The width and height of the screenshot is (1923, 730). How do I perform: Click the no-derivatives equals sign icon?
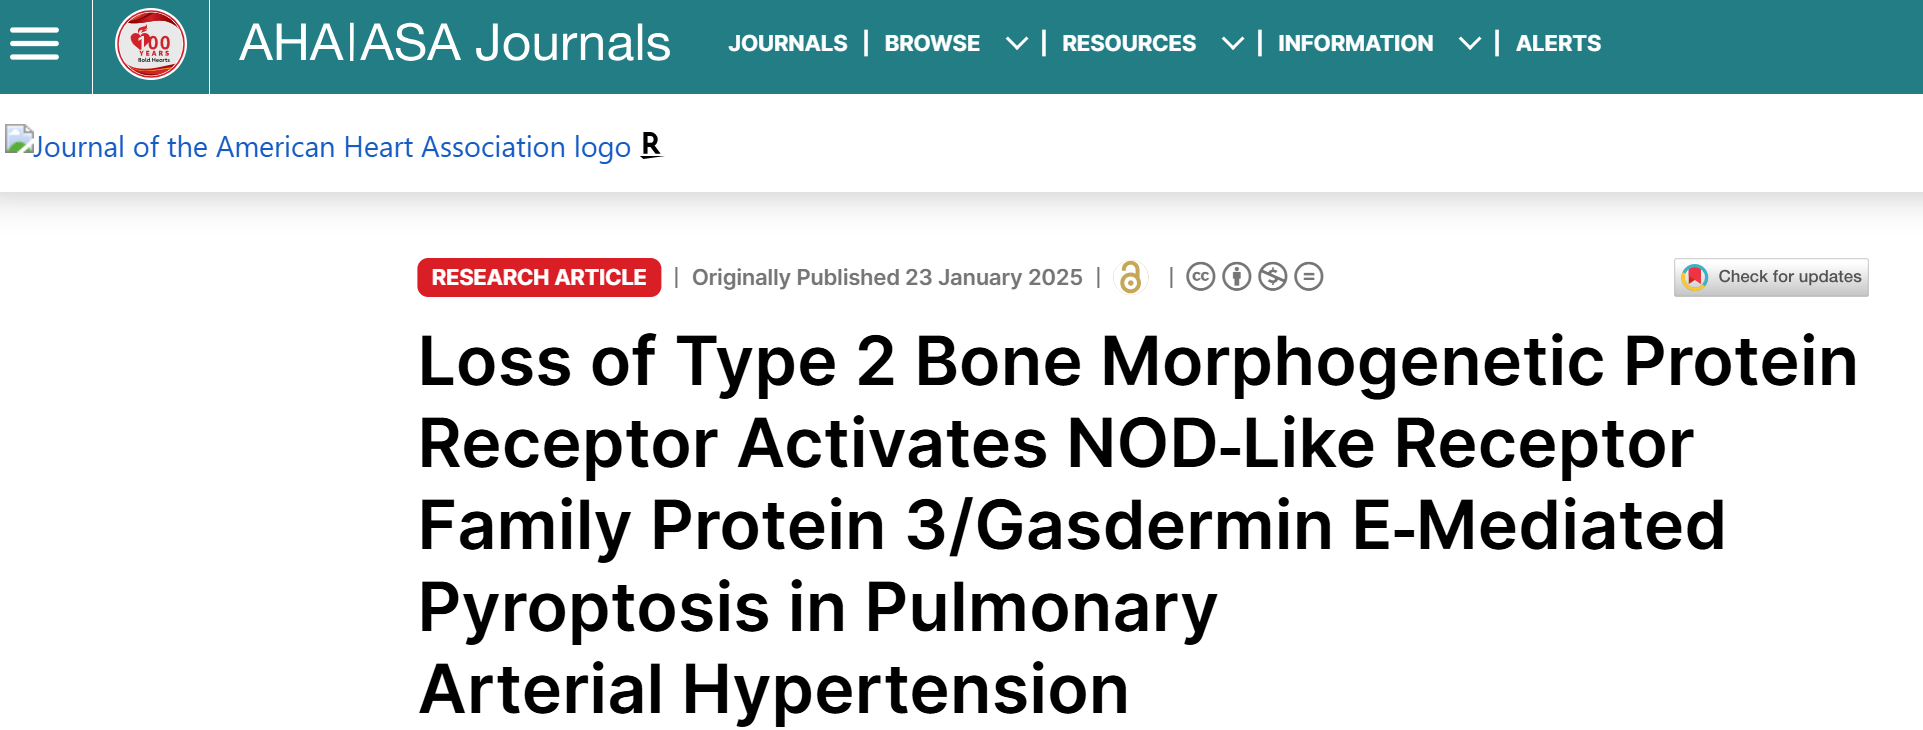pyautogui.click(x=1309, y=277)
